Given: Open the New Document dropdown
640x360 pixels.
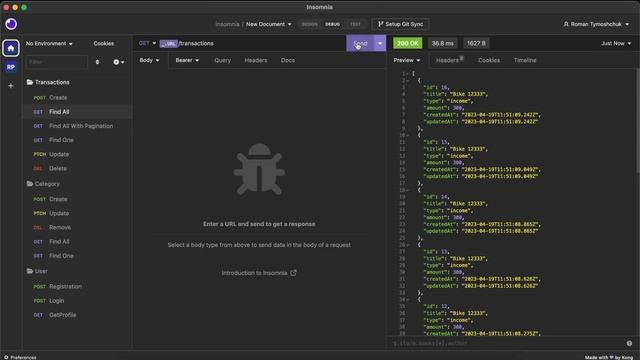Looking at the screenshot, I should pos(269,24).
